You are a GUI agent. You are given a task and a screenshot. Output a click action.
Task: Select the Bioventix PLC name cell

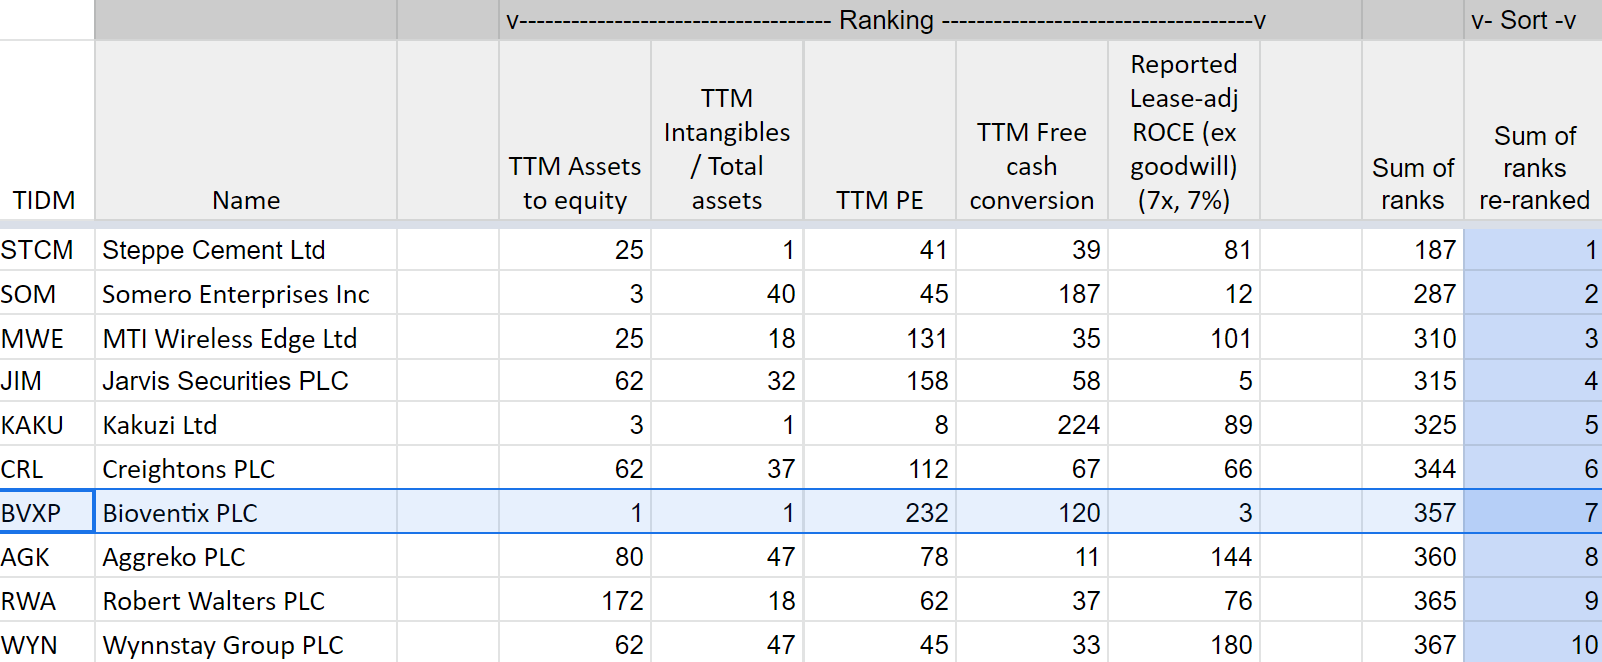(x=246, y=513)
